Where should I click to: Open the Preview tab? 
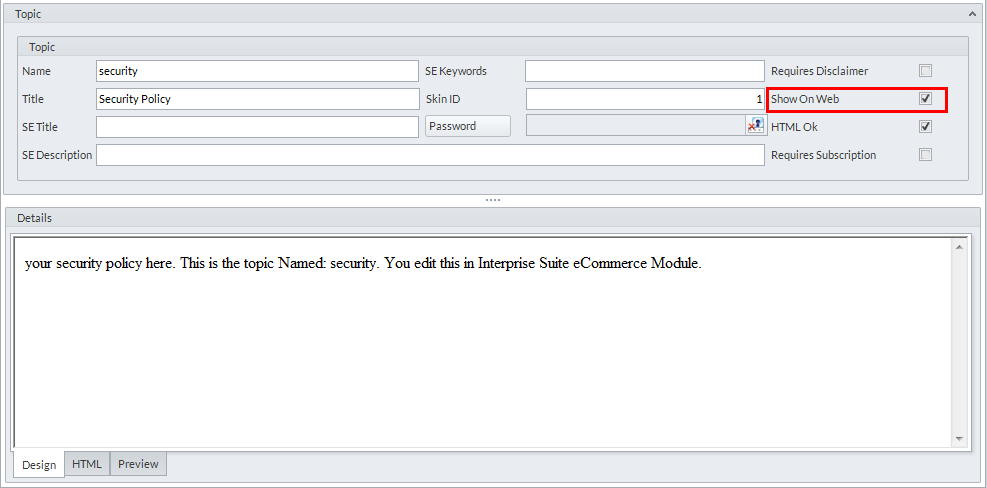[138, 464]
